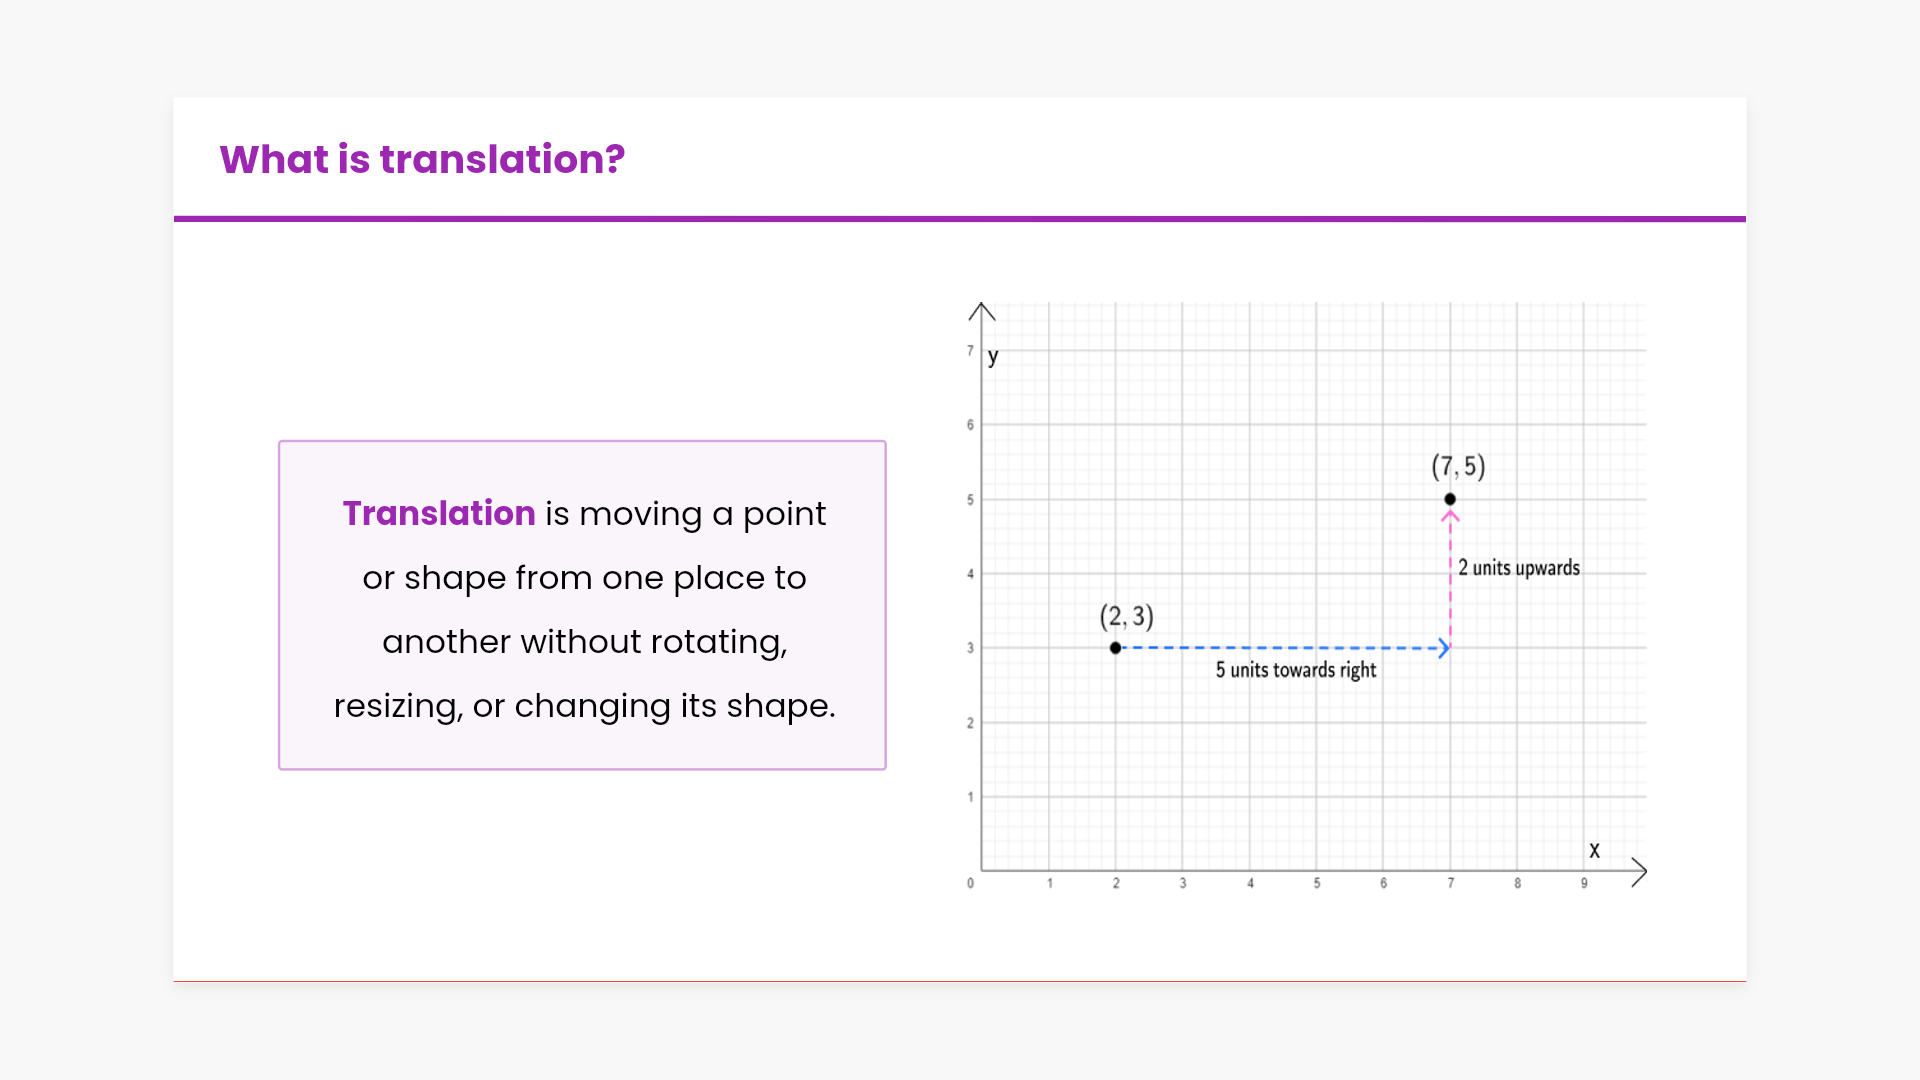Click the y-axis arrowhead at top

(982, 310)
